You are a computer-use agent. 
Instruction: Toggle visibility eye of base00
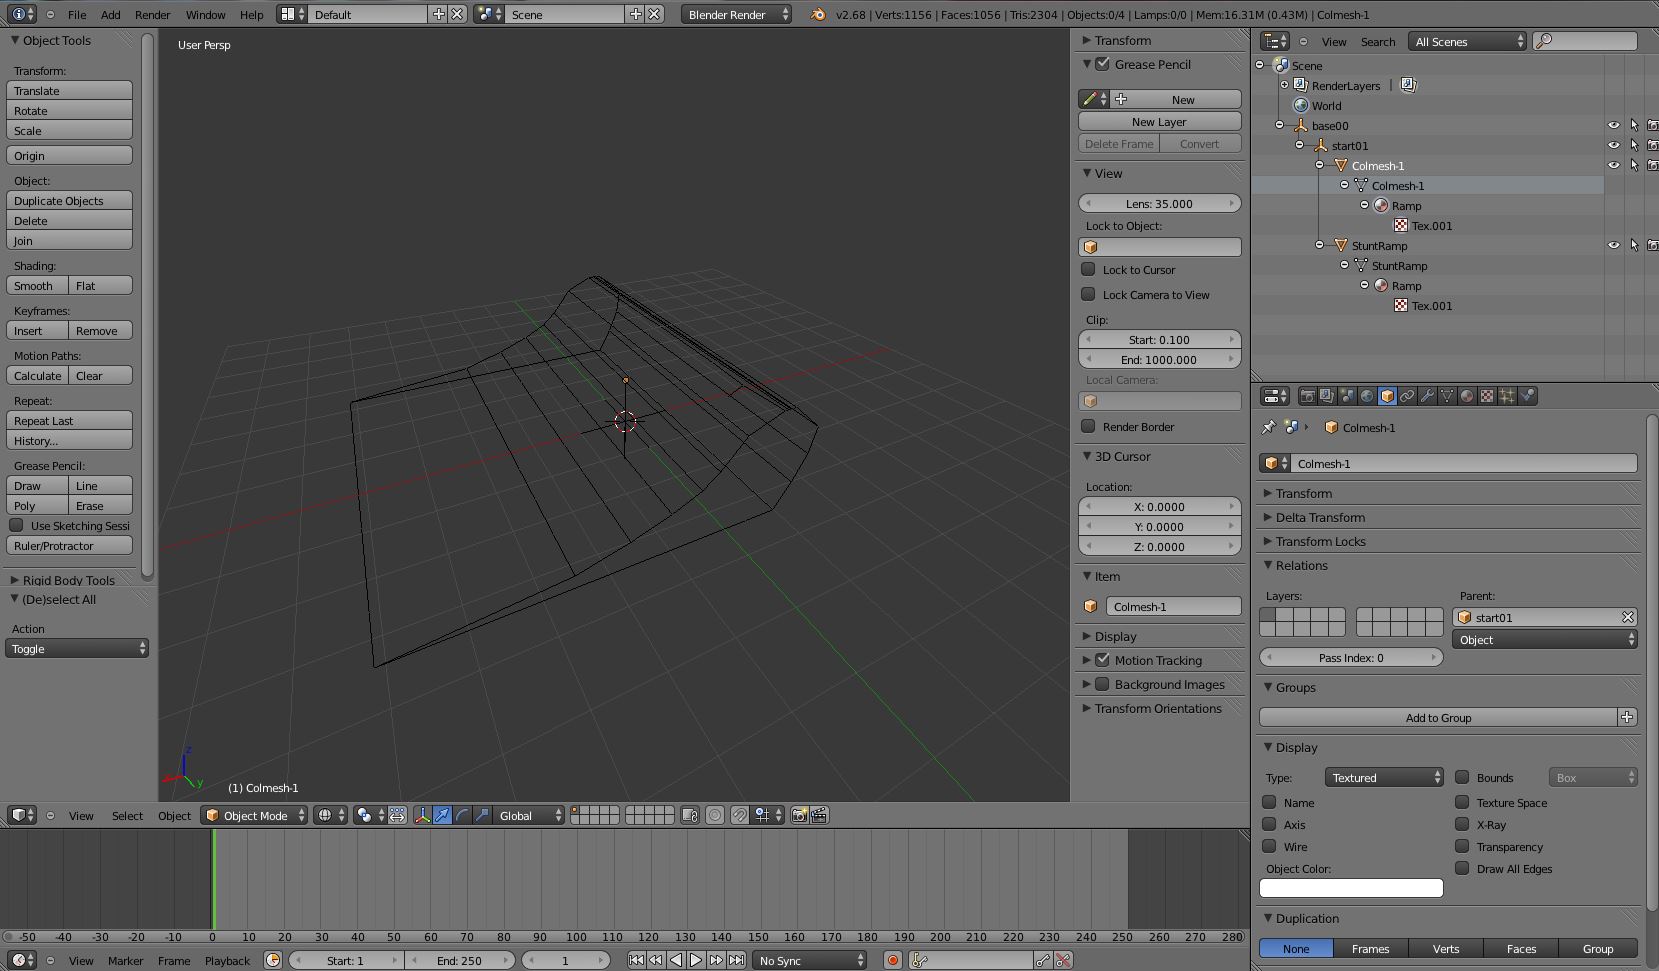(x=1614, y=125)
